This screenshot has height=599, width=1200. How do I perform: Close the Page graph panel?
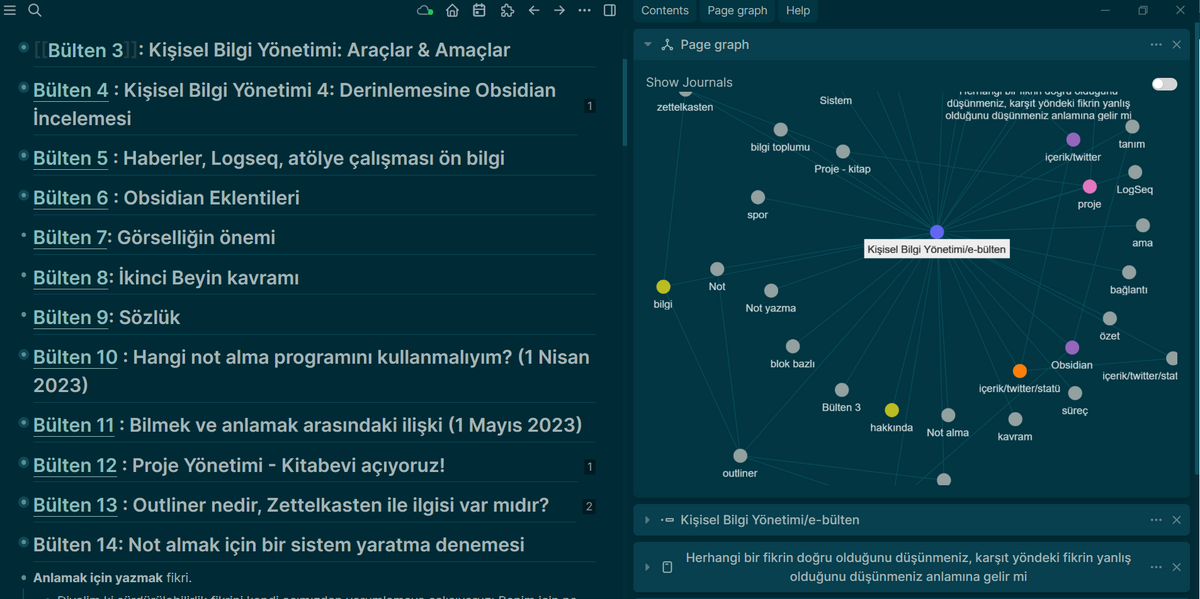click(x=1177, y=45)
